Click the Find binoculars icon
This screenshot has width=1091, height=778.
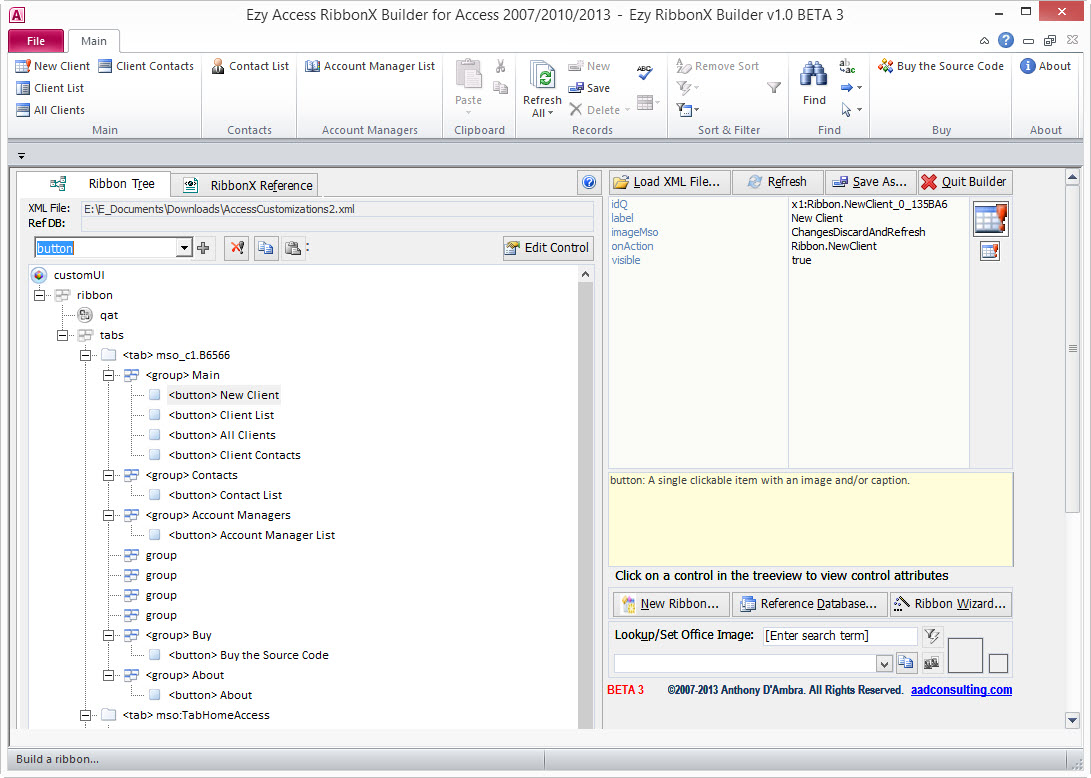pyautogui.click(x=813, y=76)
